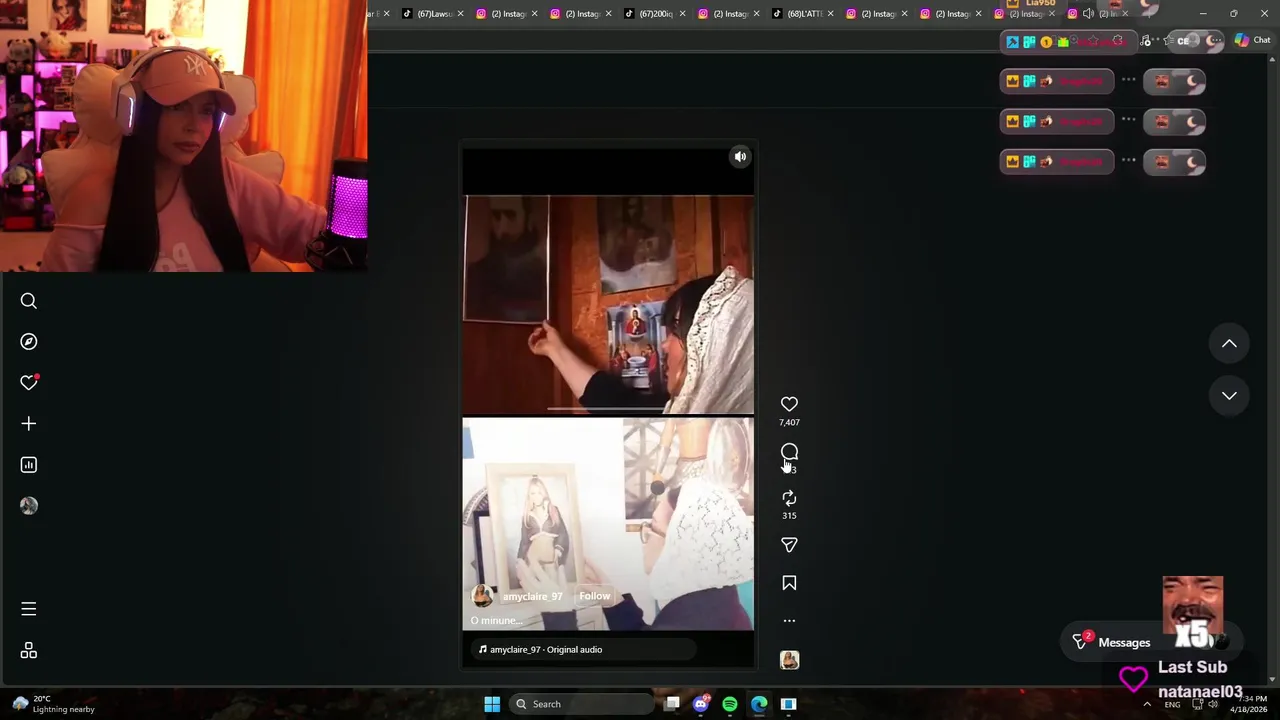1280x720 pixels.
Task: Open the audio thumbnail below reel actions
Action: tap(789, 660)
